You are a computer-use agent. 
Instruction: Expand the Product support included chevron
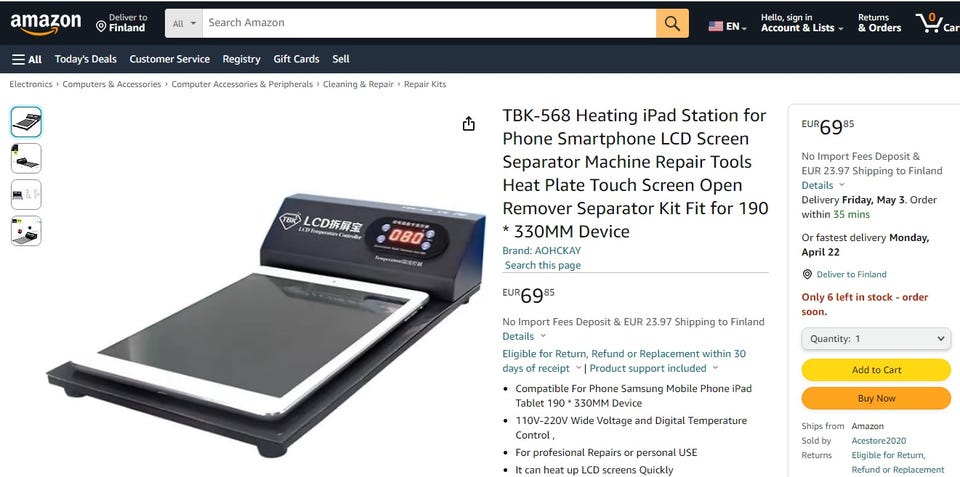tap(715, 368)
